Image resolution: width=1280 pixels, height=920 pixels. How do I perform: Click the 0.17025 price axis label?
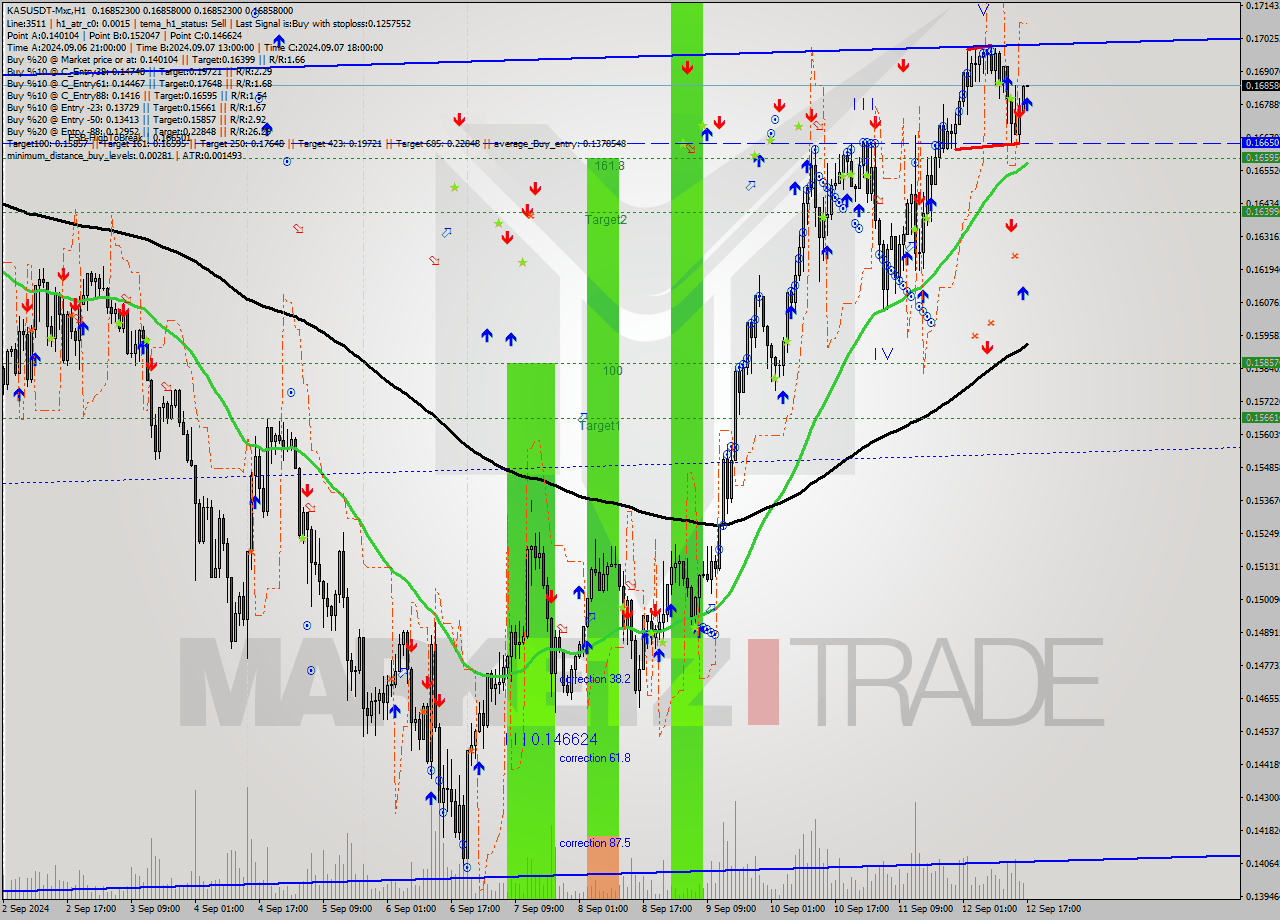click(x=1263, y=39)
